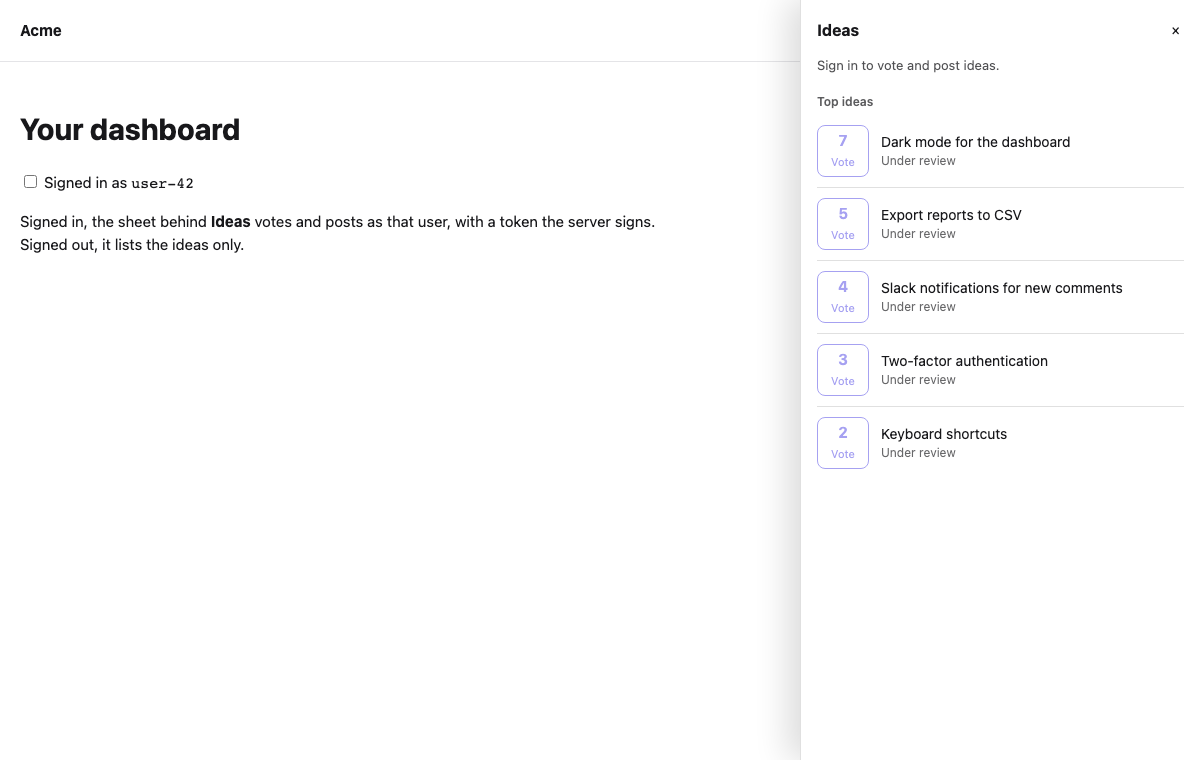Click the 'Your dashboard' heading
Screen dimensions: 1200x760
(x=130, y=130)
